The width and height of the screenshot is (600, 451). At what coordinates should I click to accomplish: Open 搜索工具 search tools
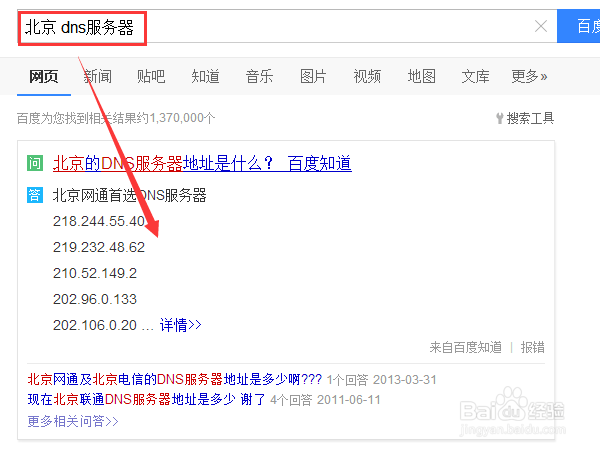tap(530, 118)
